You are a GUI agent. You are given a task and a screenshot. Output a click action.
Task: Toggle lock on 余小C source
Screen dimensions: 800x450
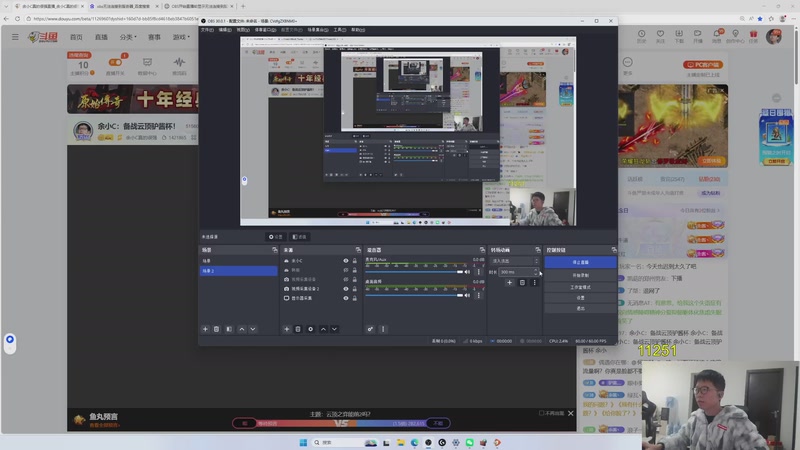click(355, 261)
